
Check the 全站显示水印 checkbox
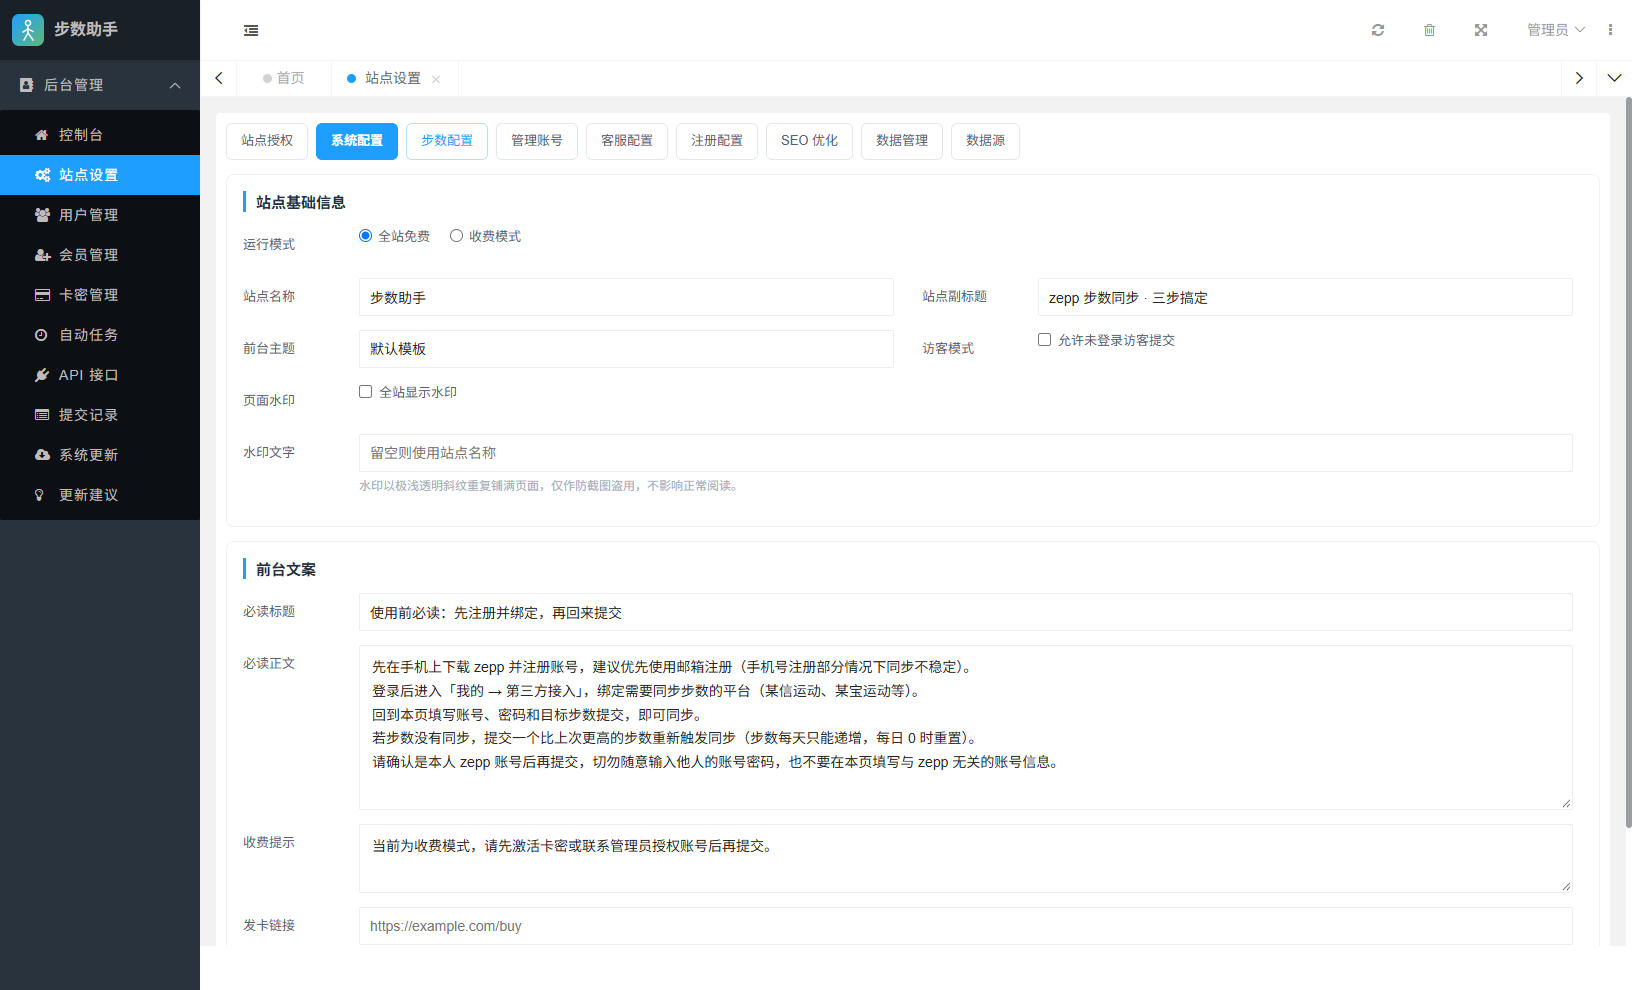click(365, 392)
